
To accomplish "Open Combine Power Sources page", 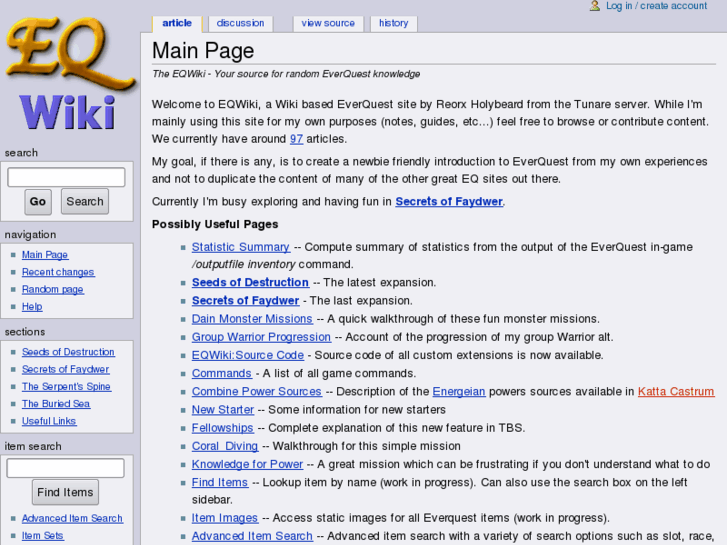I will coord(257,391).
